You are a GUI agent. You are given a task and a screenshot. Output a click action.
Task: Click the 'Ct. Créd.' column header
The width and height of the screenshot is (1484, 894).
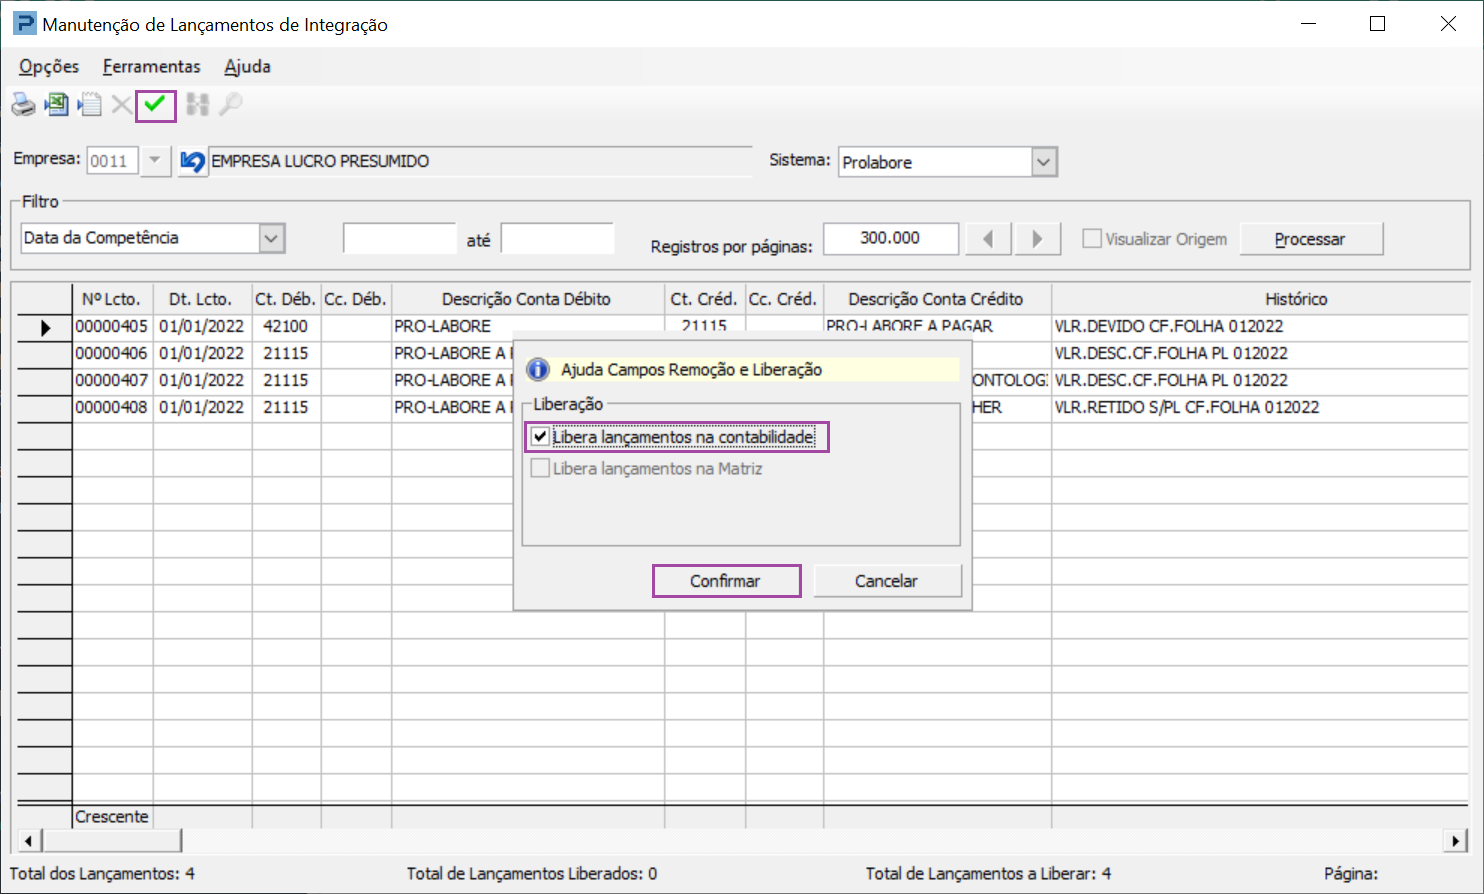click(704, 299)
